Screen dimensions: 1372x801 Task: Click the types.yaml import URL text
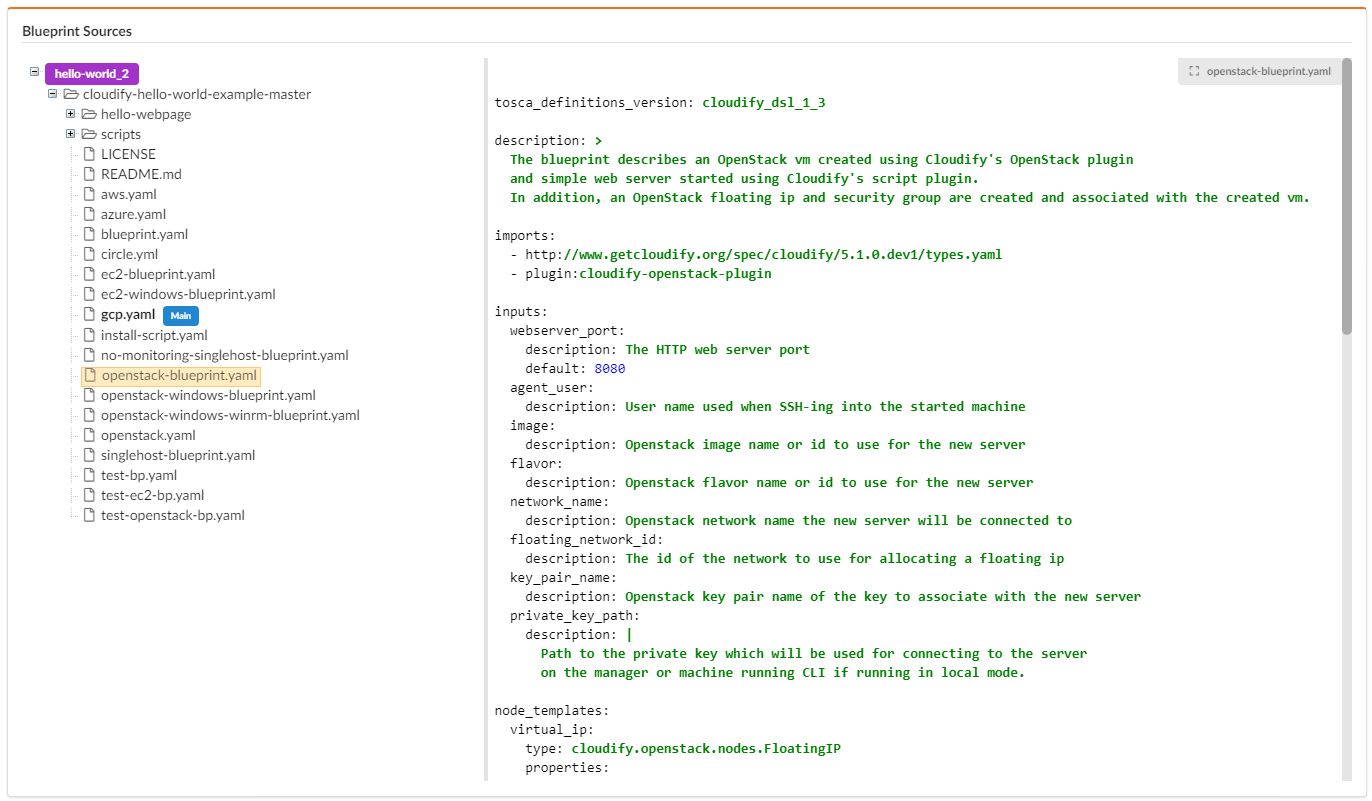763,254
